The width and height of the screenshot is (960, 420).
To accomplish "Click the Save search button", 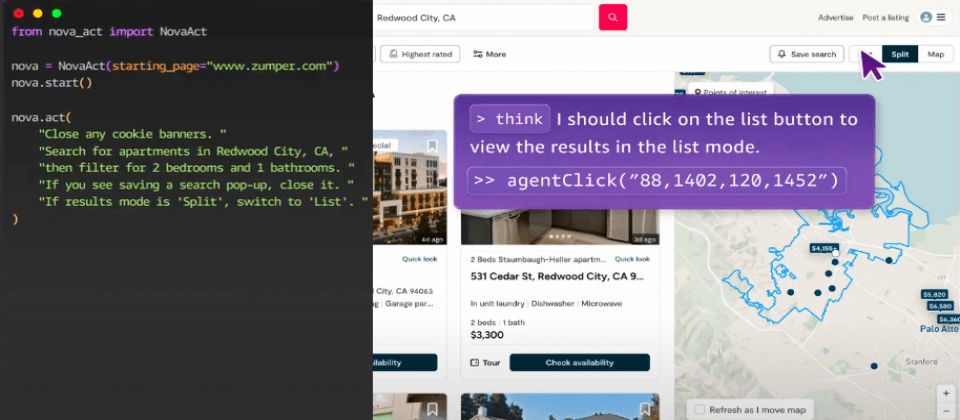I will coord(807,54).
